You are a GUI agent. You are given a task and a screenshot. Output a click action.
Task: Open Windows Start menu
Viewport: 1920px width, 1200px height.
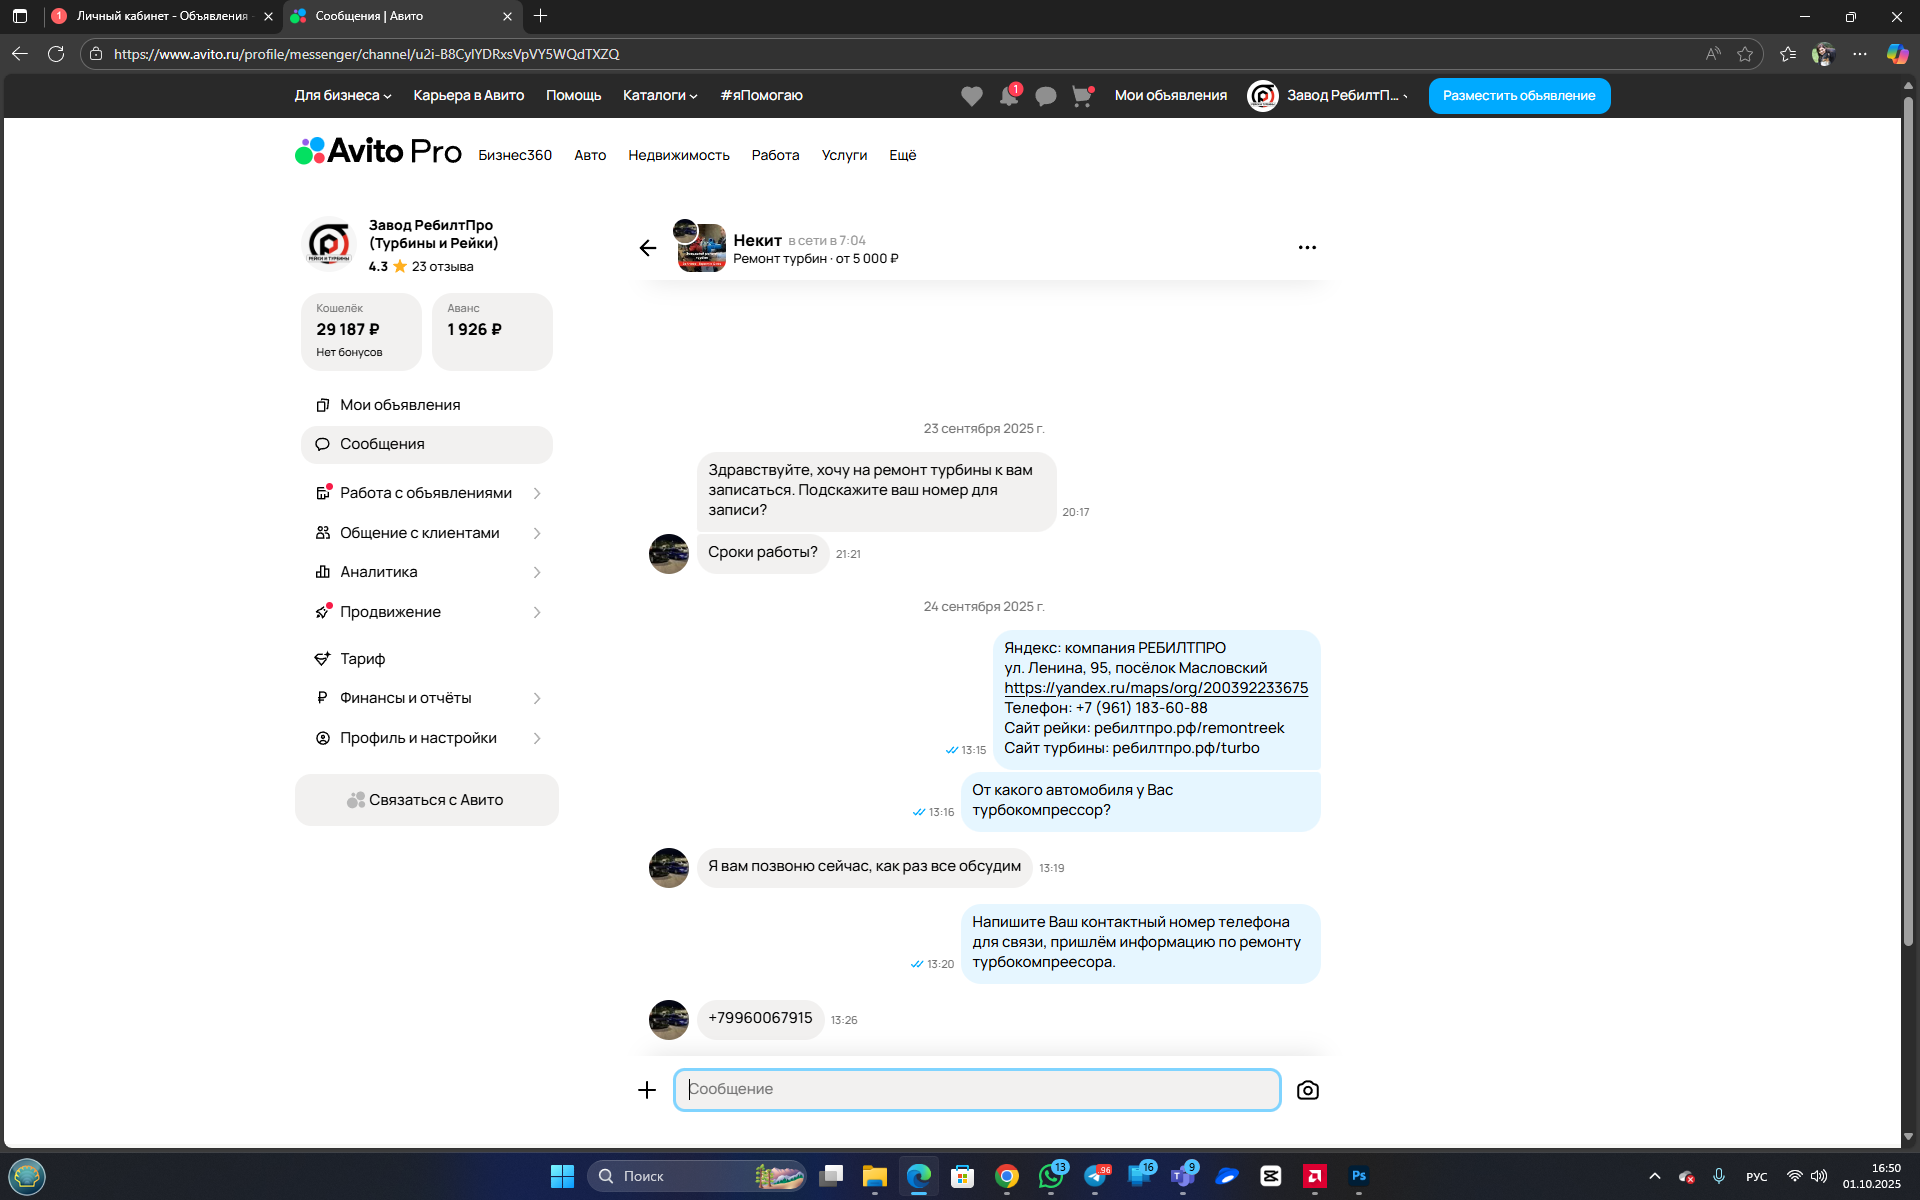562,1176
